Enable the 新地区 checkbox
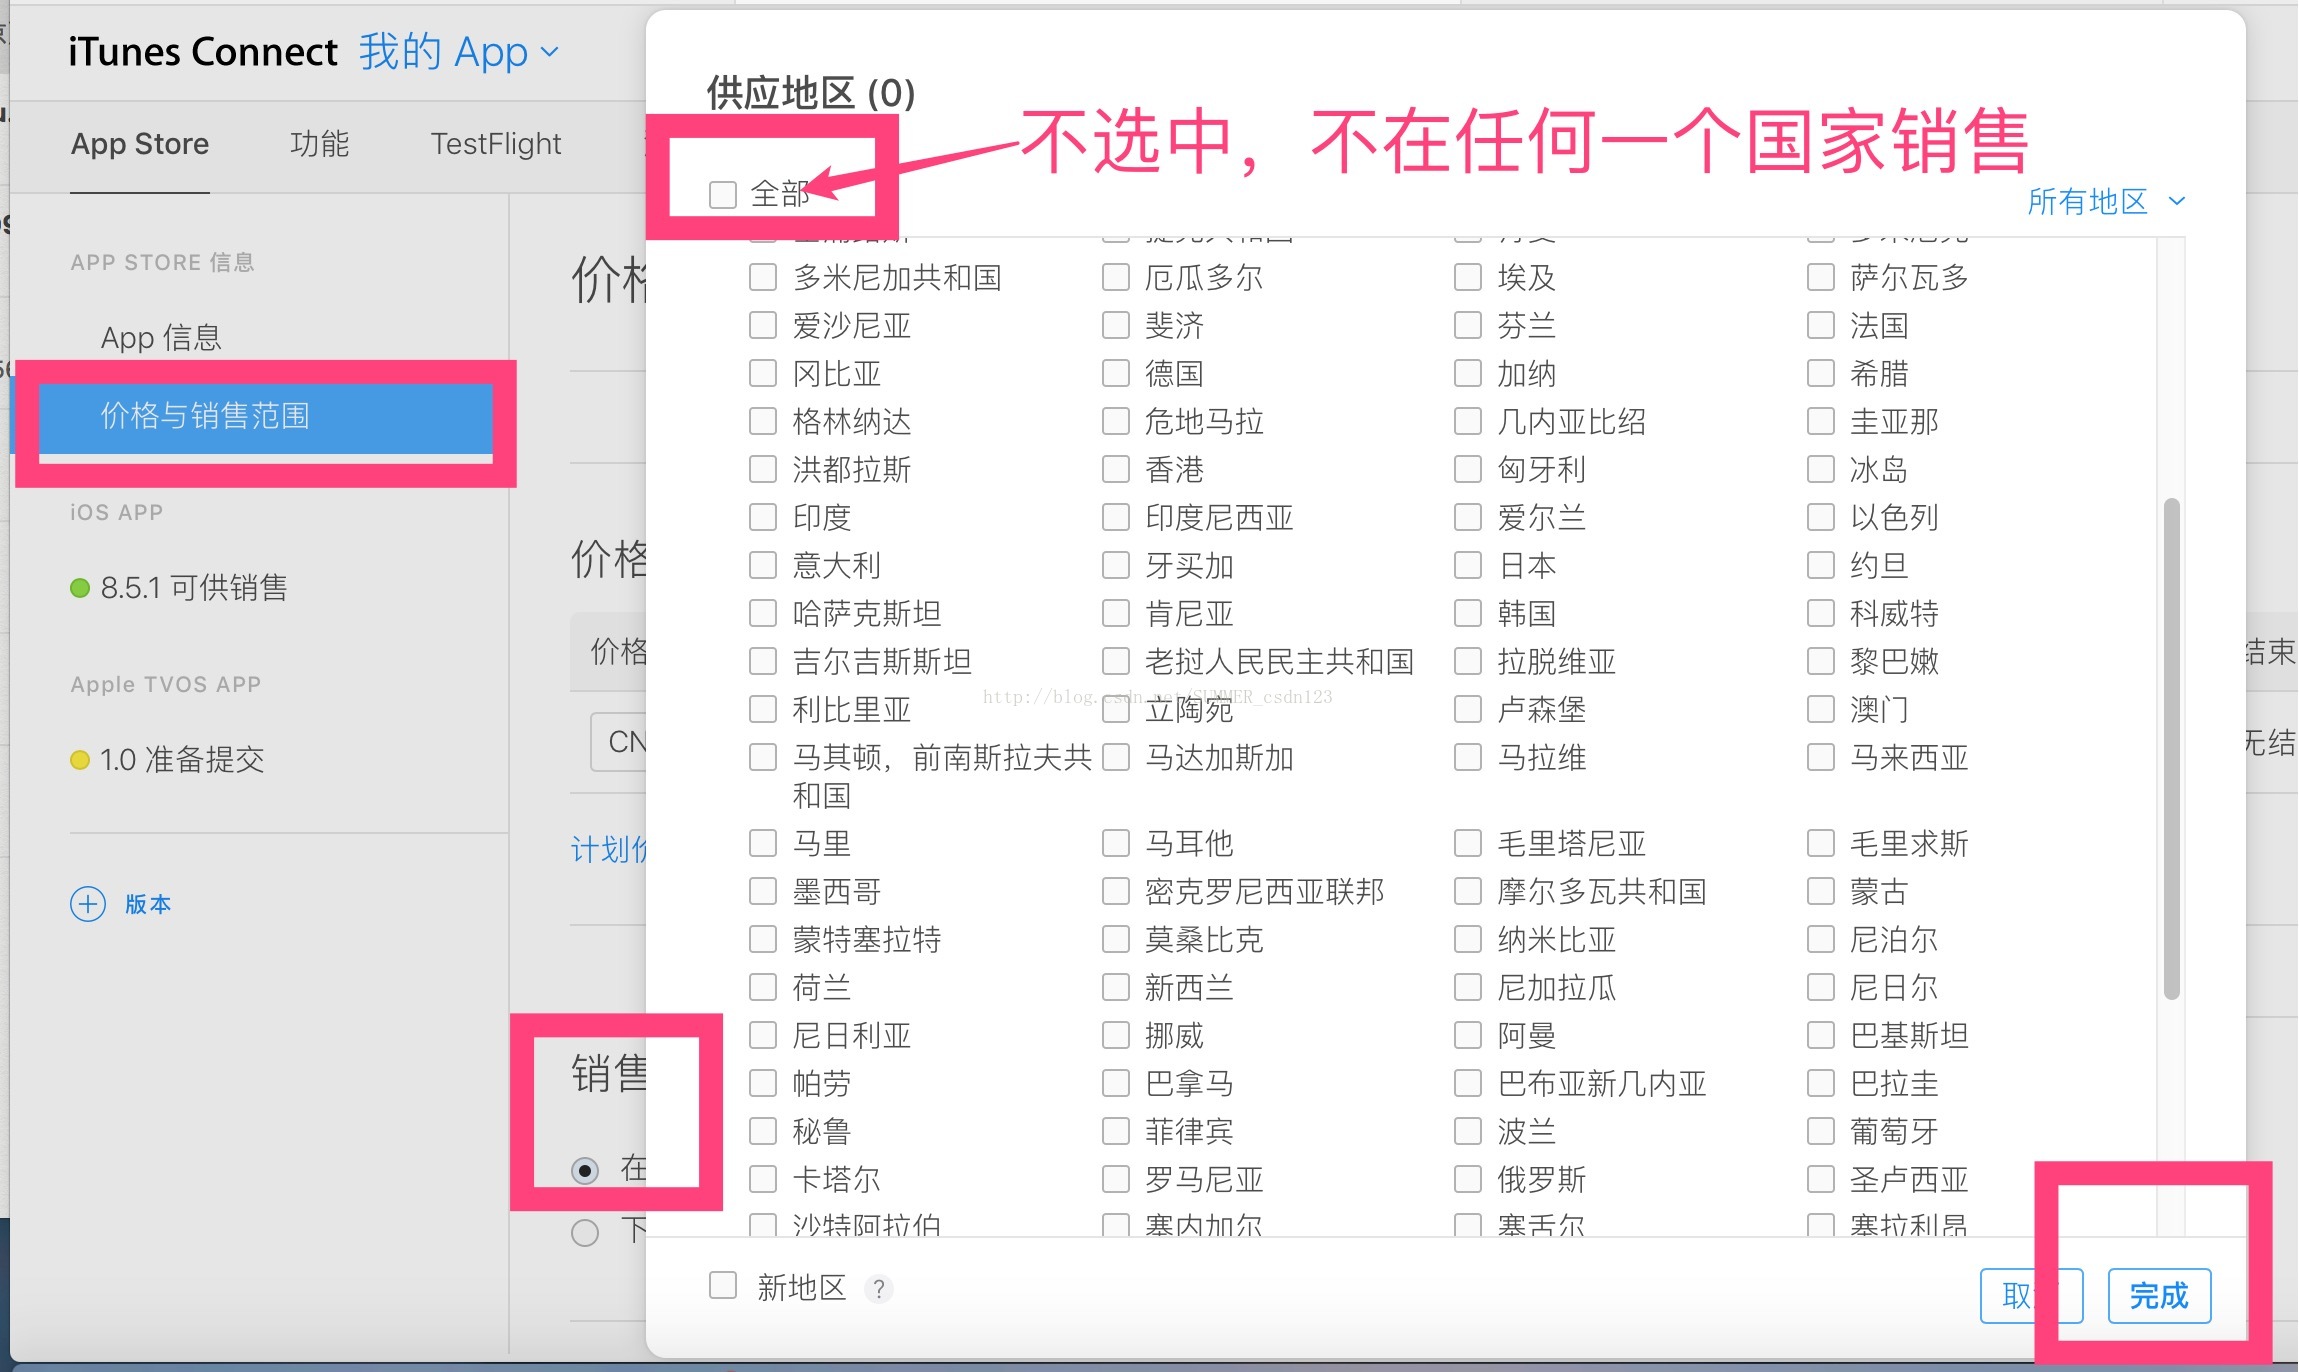This screenshot has height=1372, width=2299. coord(722,1285)
